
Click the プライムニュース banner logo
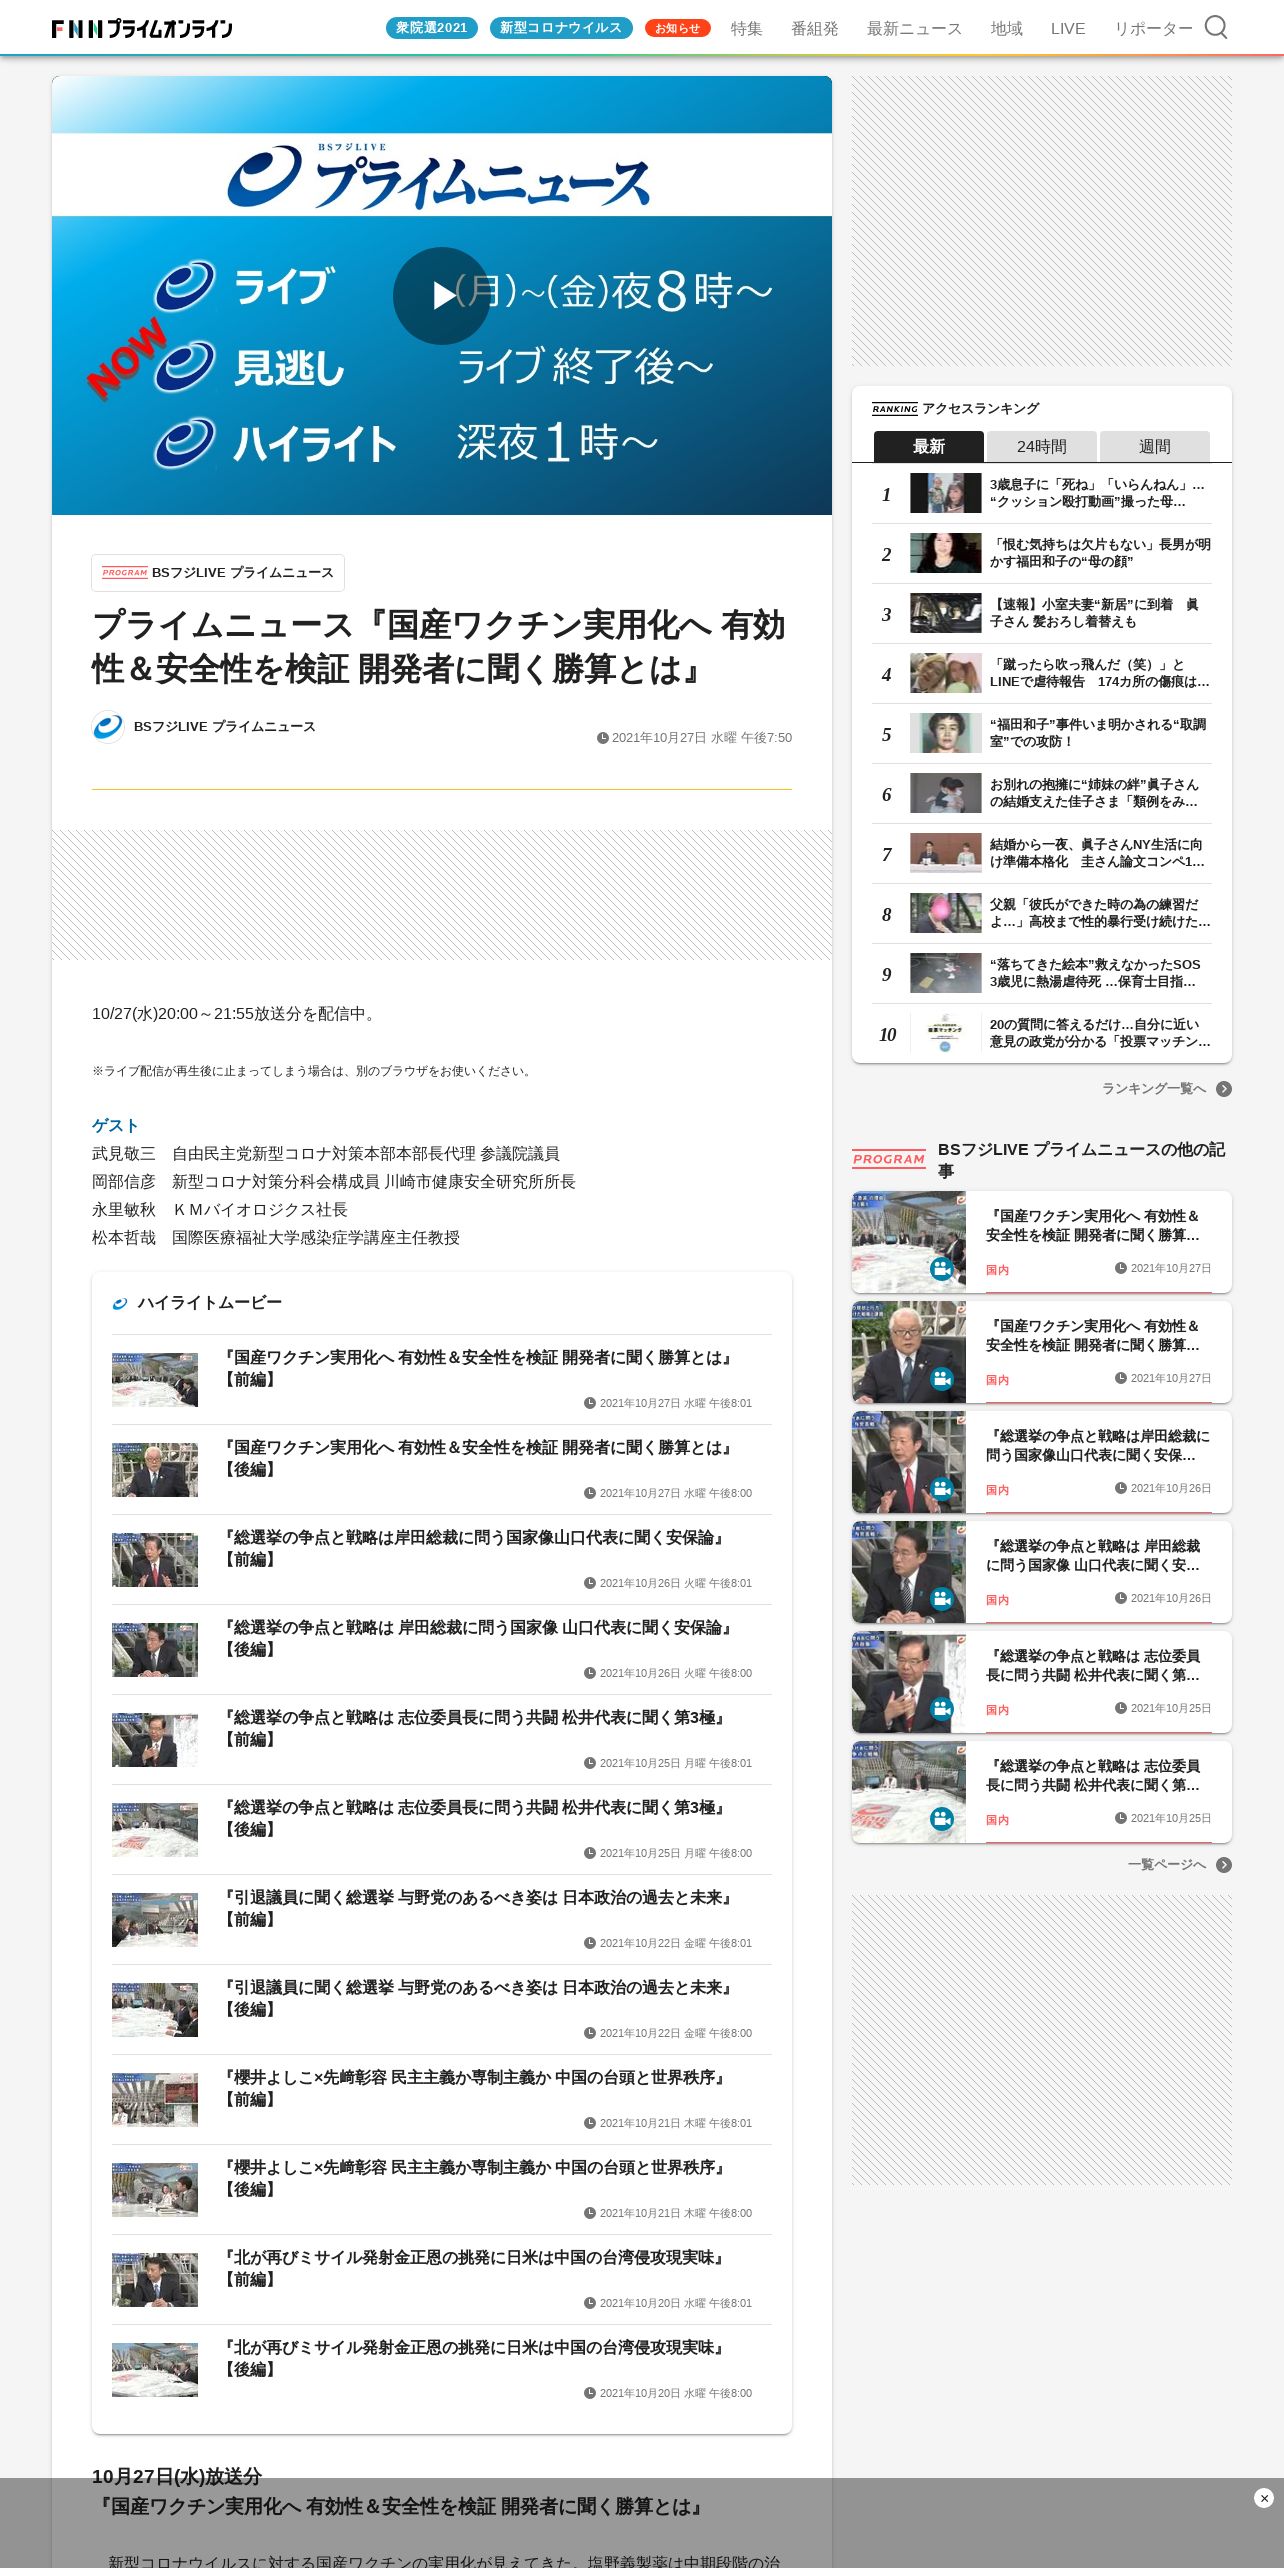pyautogui.click(x=438, y=176)
